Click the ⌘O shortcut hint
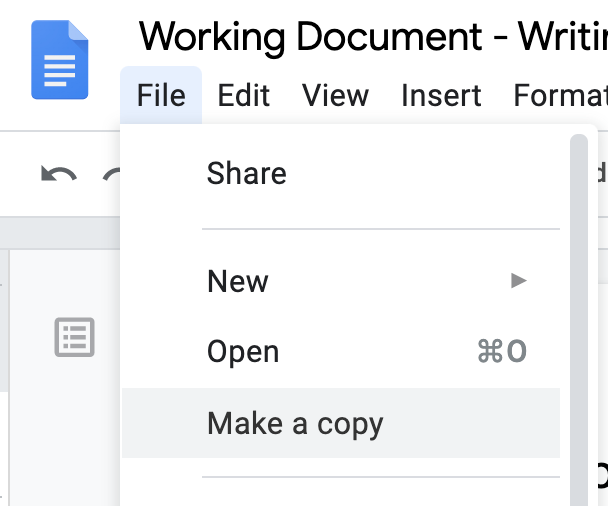Viewport: 608px width, 506px height. [502, 352]
